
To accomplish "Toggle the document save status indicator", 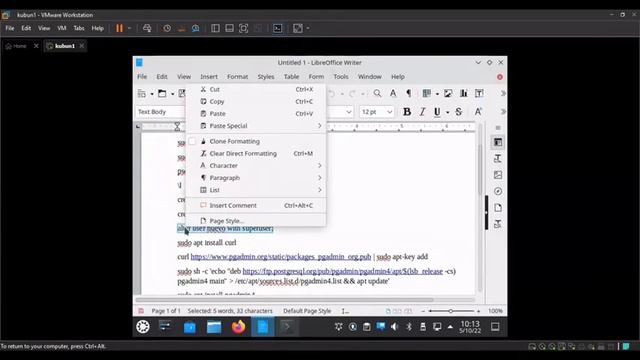I will [141, 311].
